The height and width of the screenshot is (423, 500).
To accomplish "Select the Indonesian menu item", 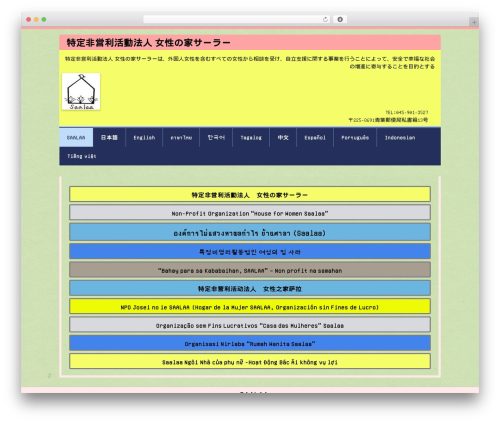I will click(x=400, y=137).
